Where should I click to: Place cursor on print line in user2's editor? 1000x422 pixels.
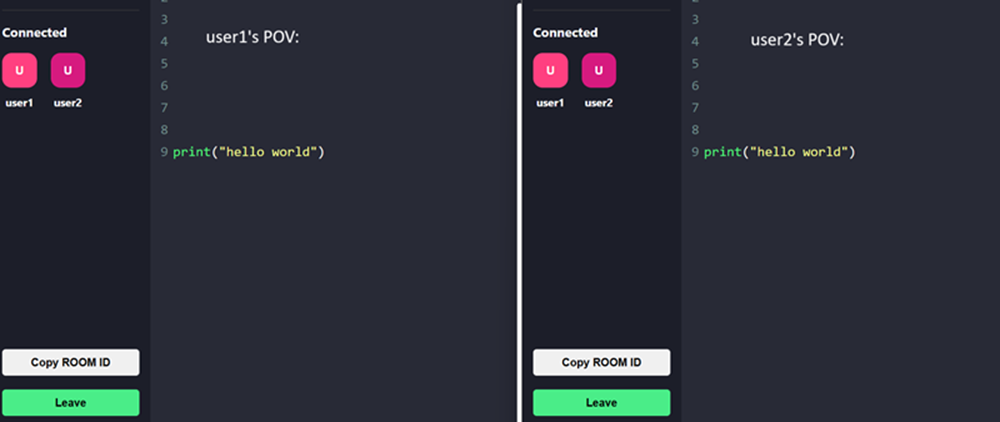tap(780, 152)
